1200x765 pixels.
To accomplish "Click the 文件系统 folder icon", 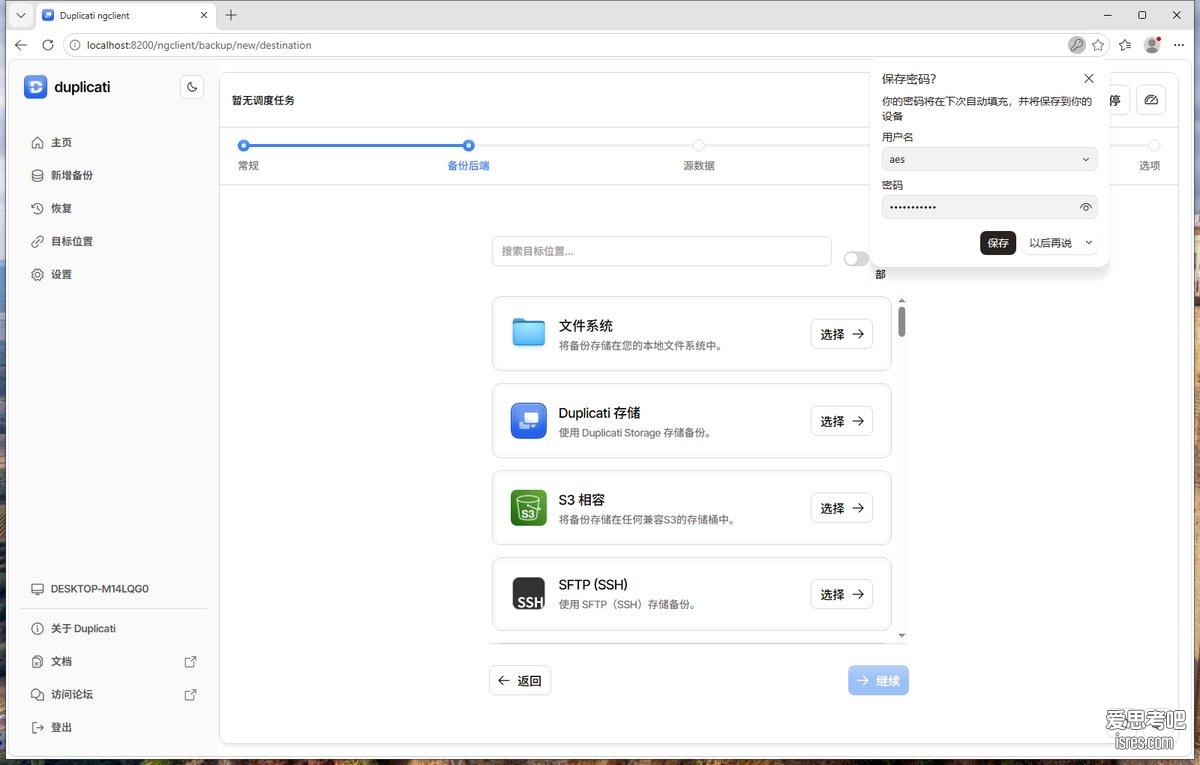I will [528, 332].
